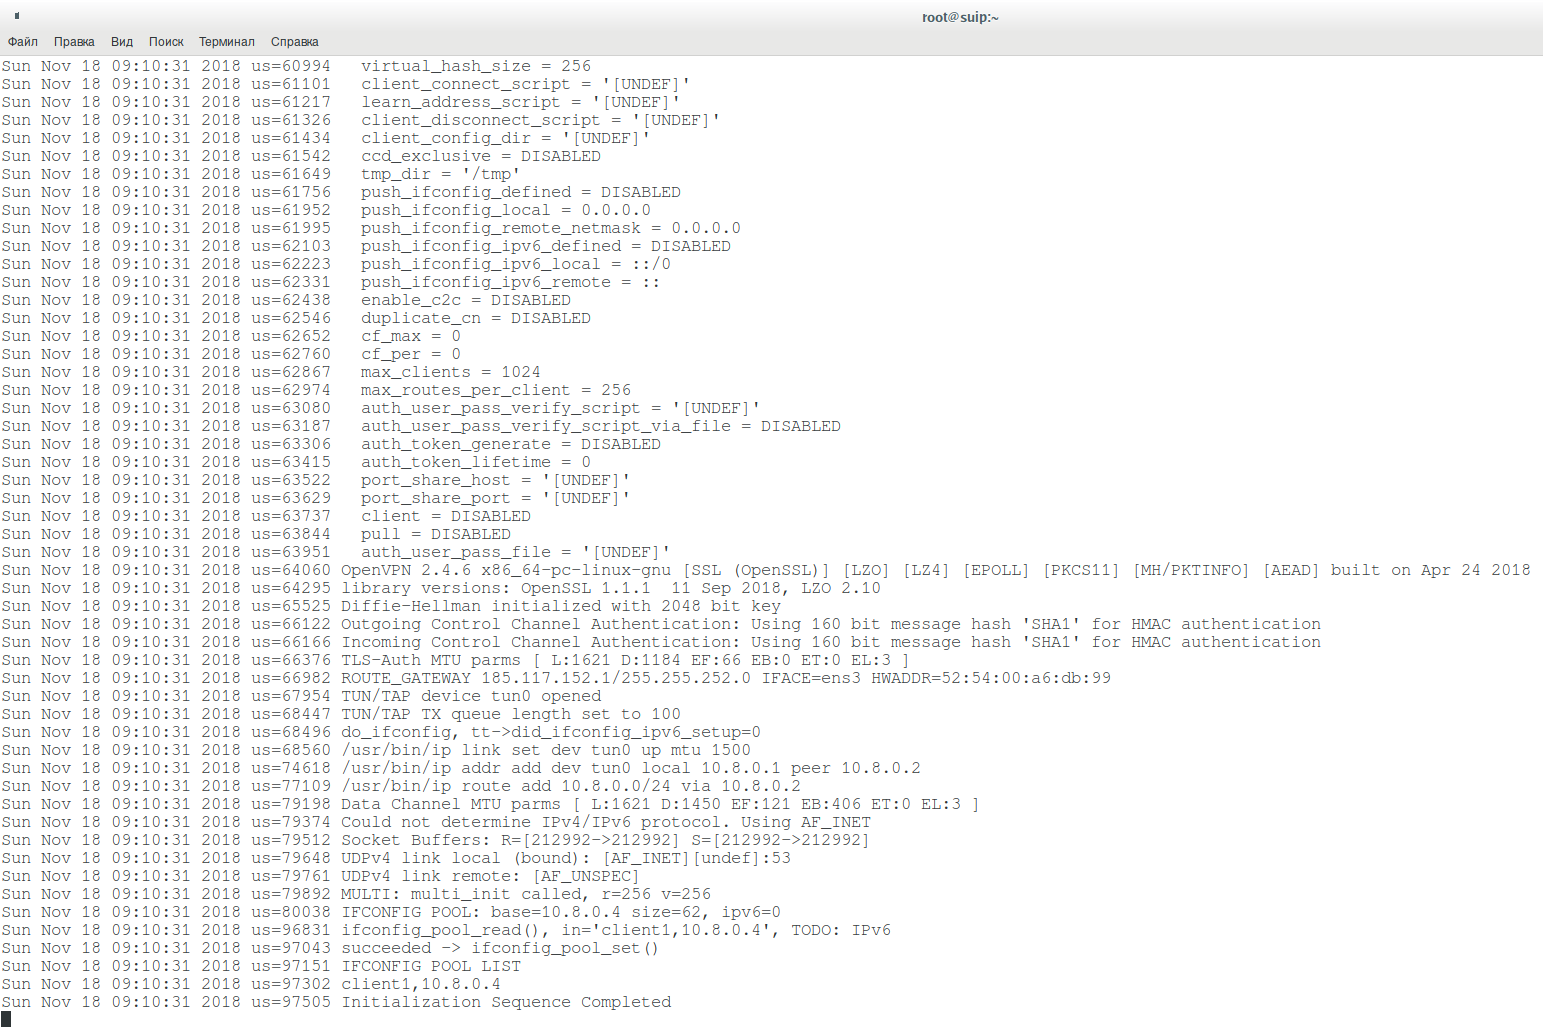Open the Поиск menu

166,42
